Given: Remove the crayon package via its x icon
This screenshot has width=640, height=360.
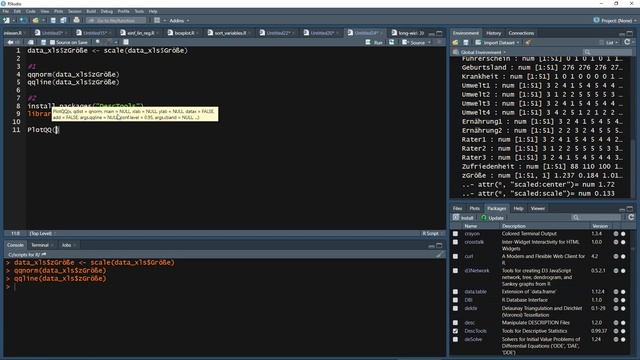Looking at the screenshot, I should 623,234.
